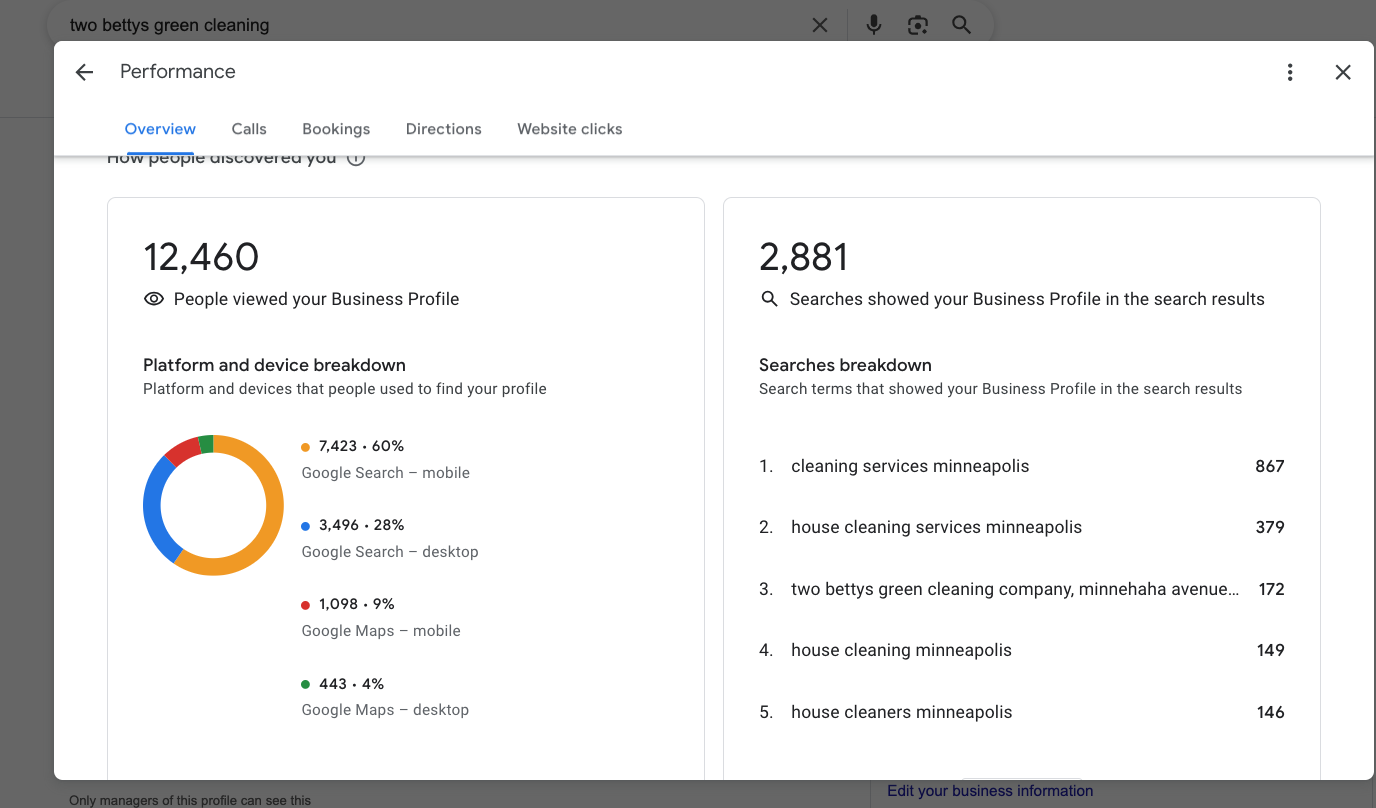Click 'Platform and device breakdown' heading

[274, 365]
